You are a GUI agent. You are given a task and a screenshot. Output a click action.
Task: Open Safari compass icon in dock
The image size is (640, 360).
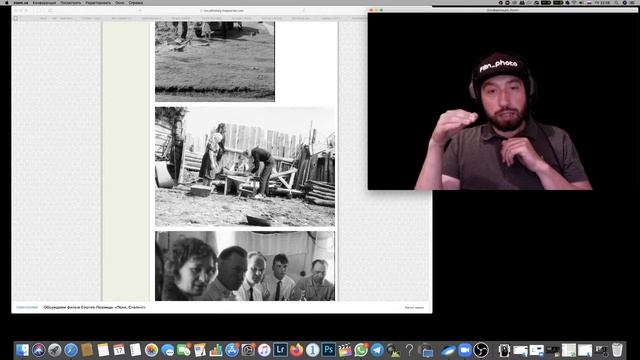(x=71, y=350)
